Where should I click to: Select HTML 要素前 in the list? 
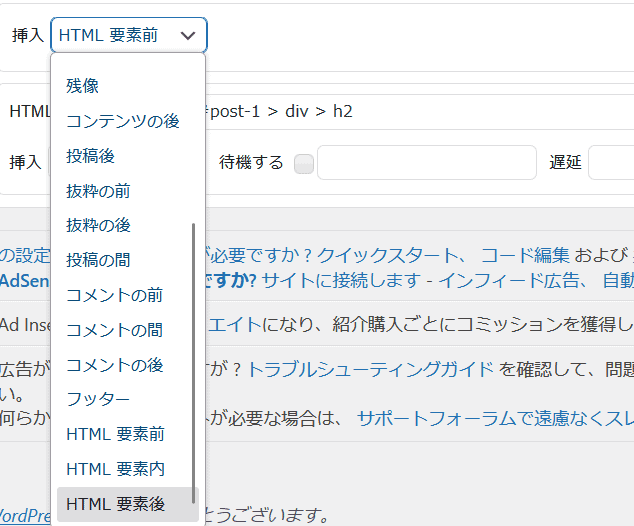(115, 434)
